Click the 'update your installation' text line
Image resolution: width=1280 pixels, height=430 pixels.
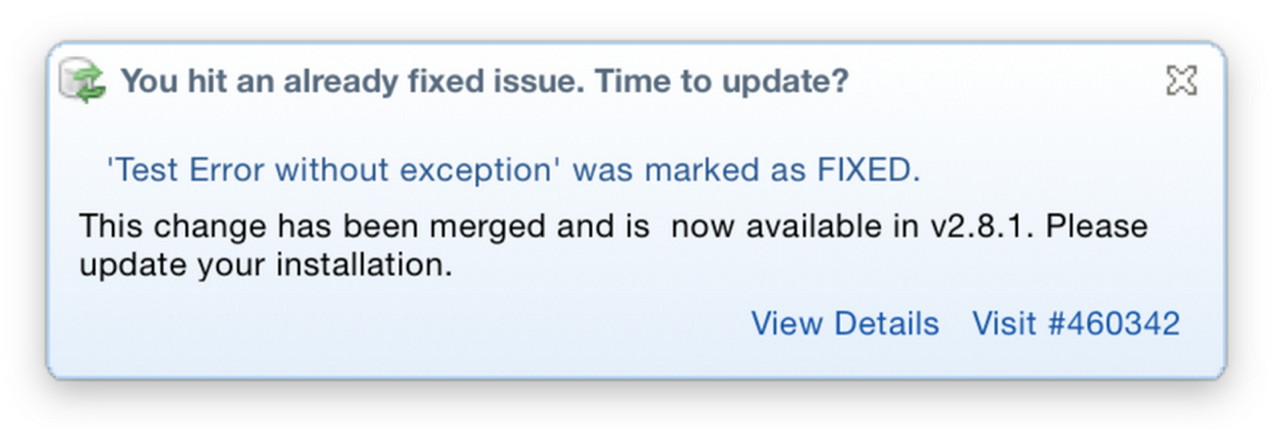click(265, 267)
